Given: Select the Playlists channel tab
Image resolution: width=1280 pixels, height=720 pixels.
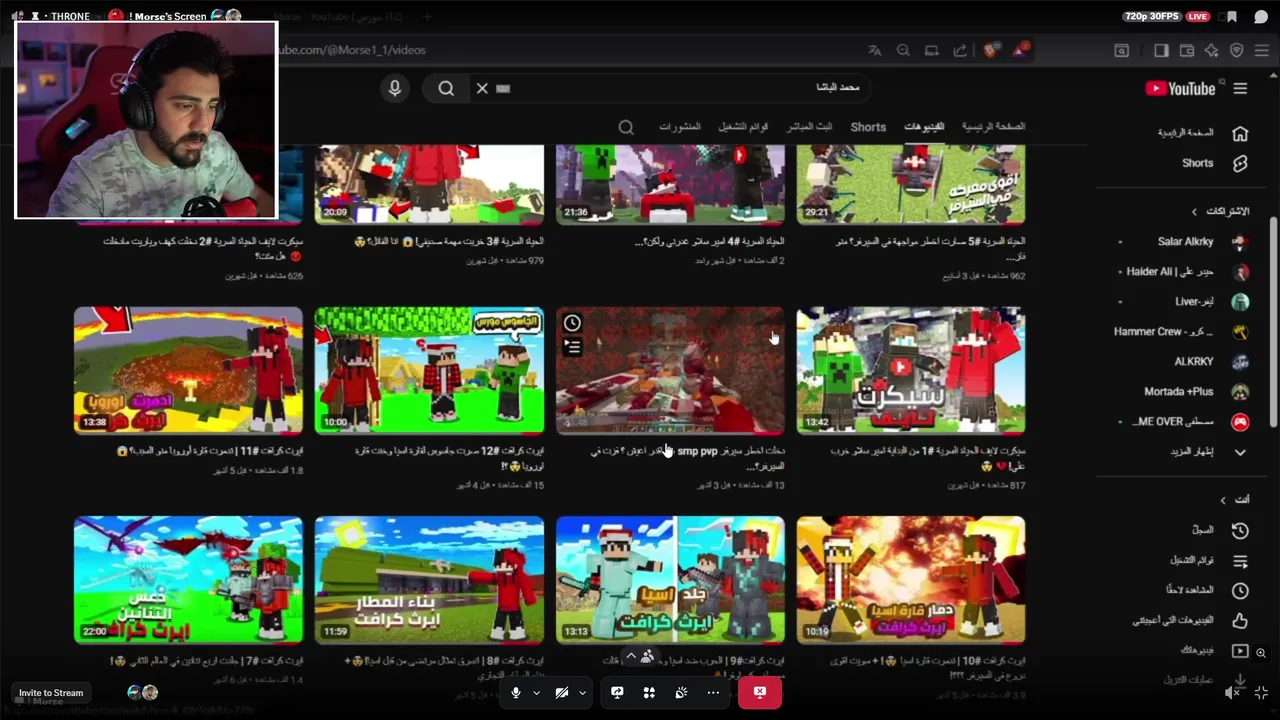Looking at the screenshot, I should coord(743,127).
